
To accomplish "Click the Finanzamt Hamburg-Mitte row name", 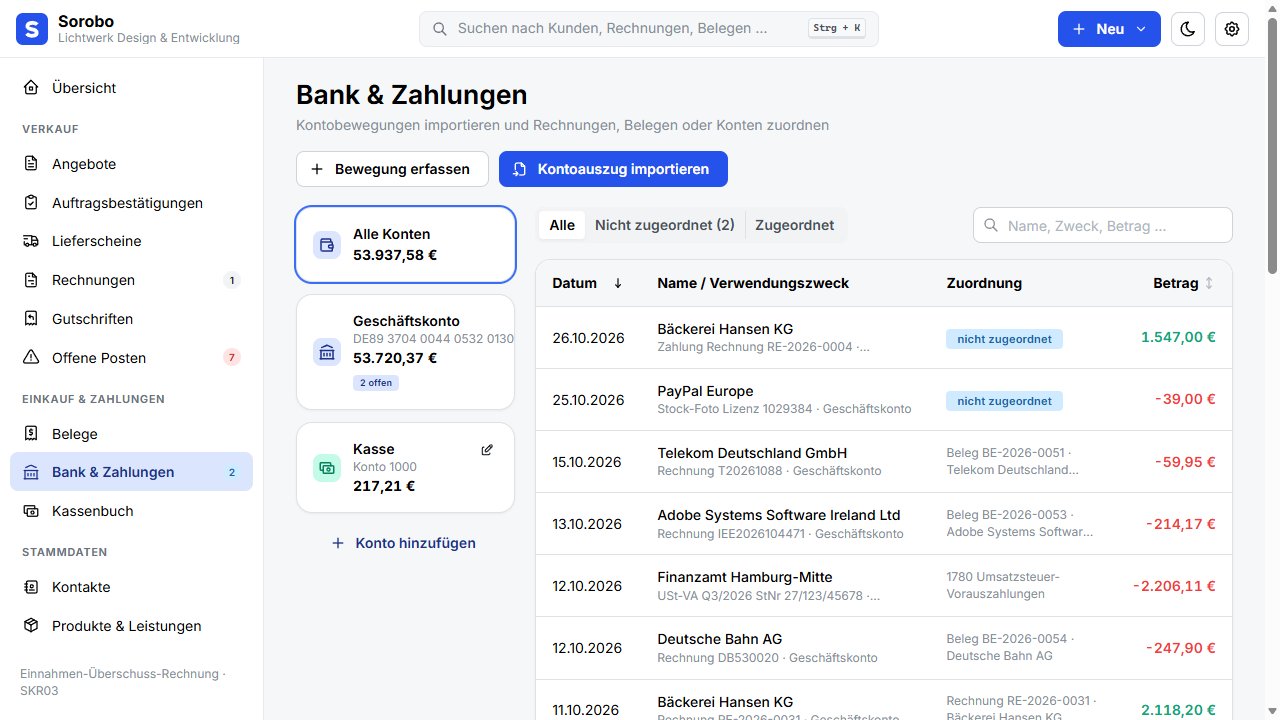I will [745, 577].
